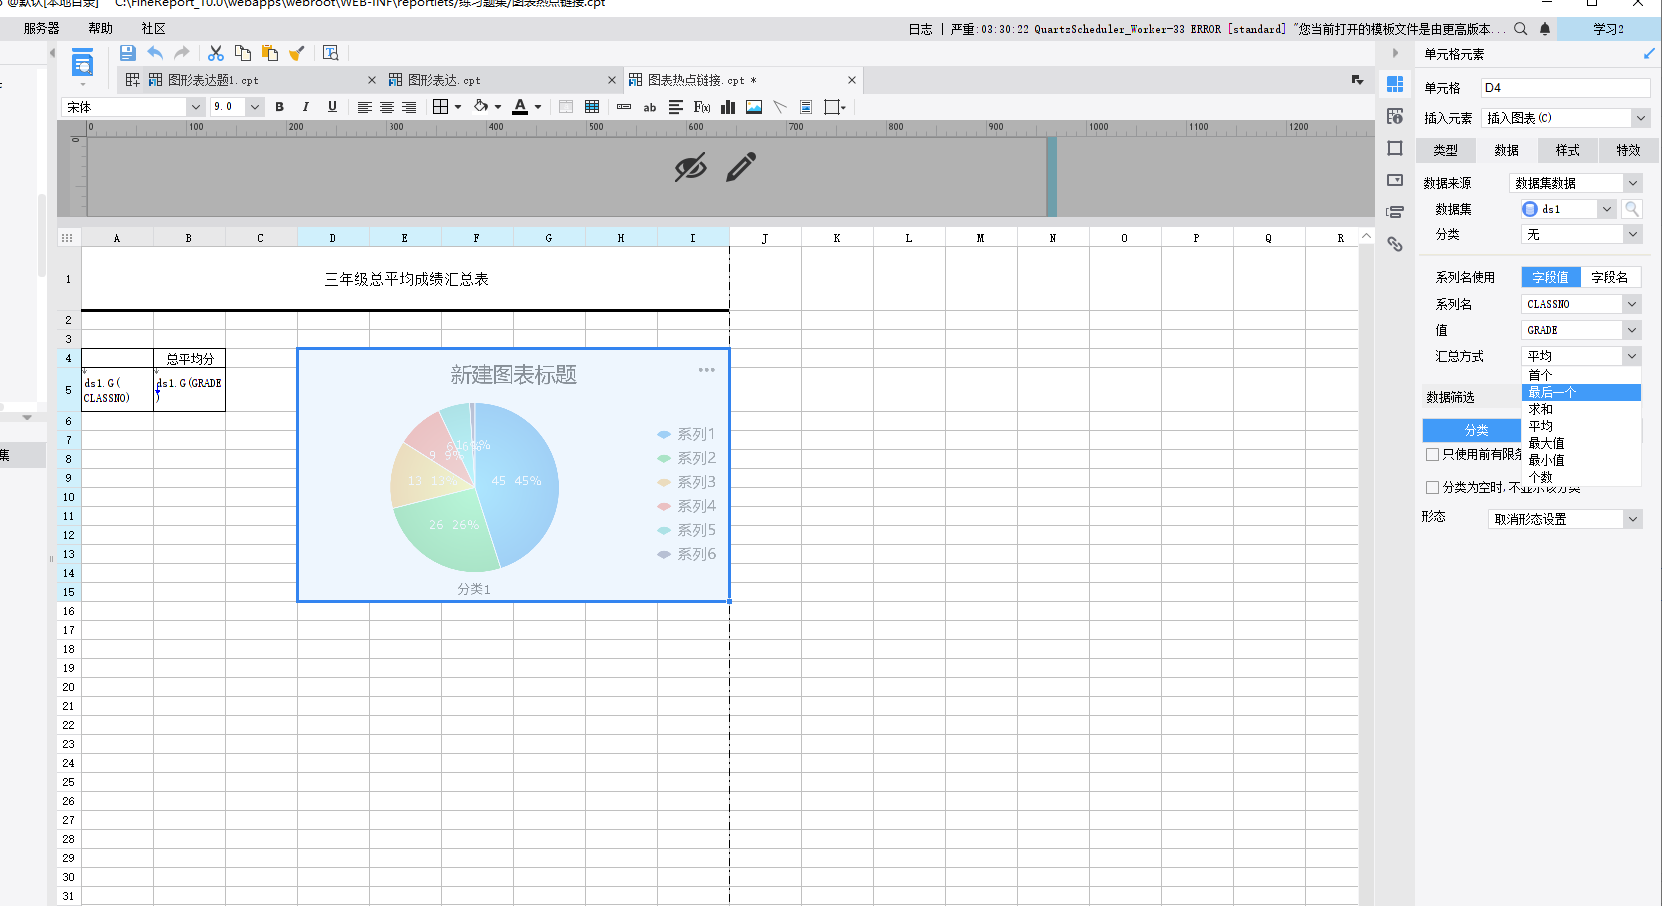Screen dimensions: 1662x906
Task: Undo the last action
Action: (x=155, y=53)
